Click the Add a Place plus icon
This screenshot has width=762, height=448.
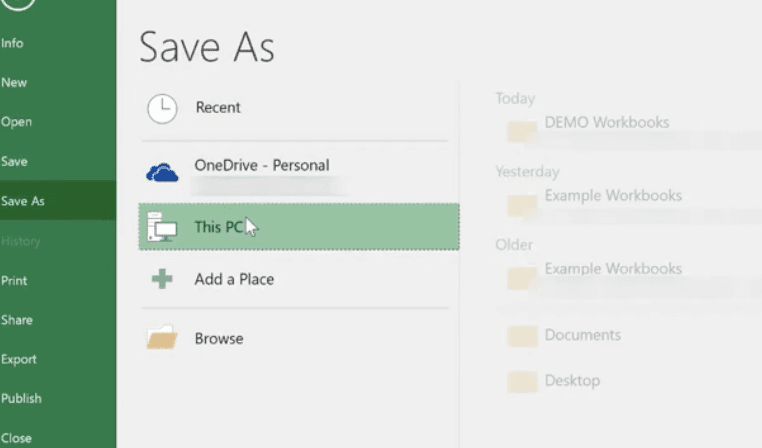162,280
